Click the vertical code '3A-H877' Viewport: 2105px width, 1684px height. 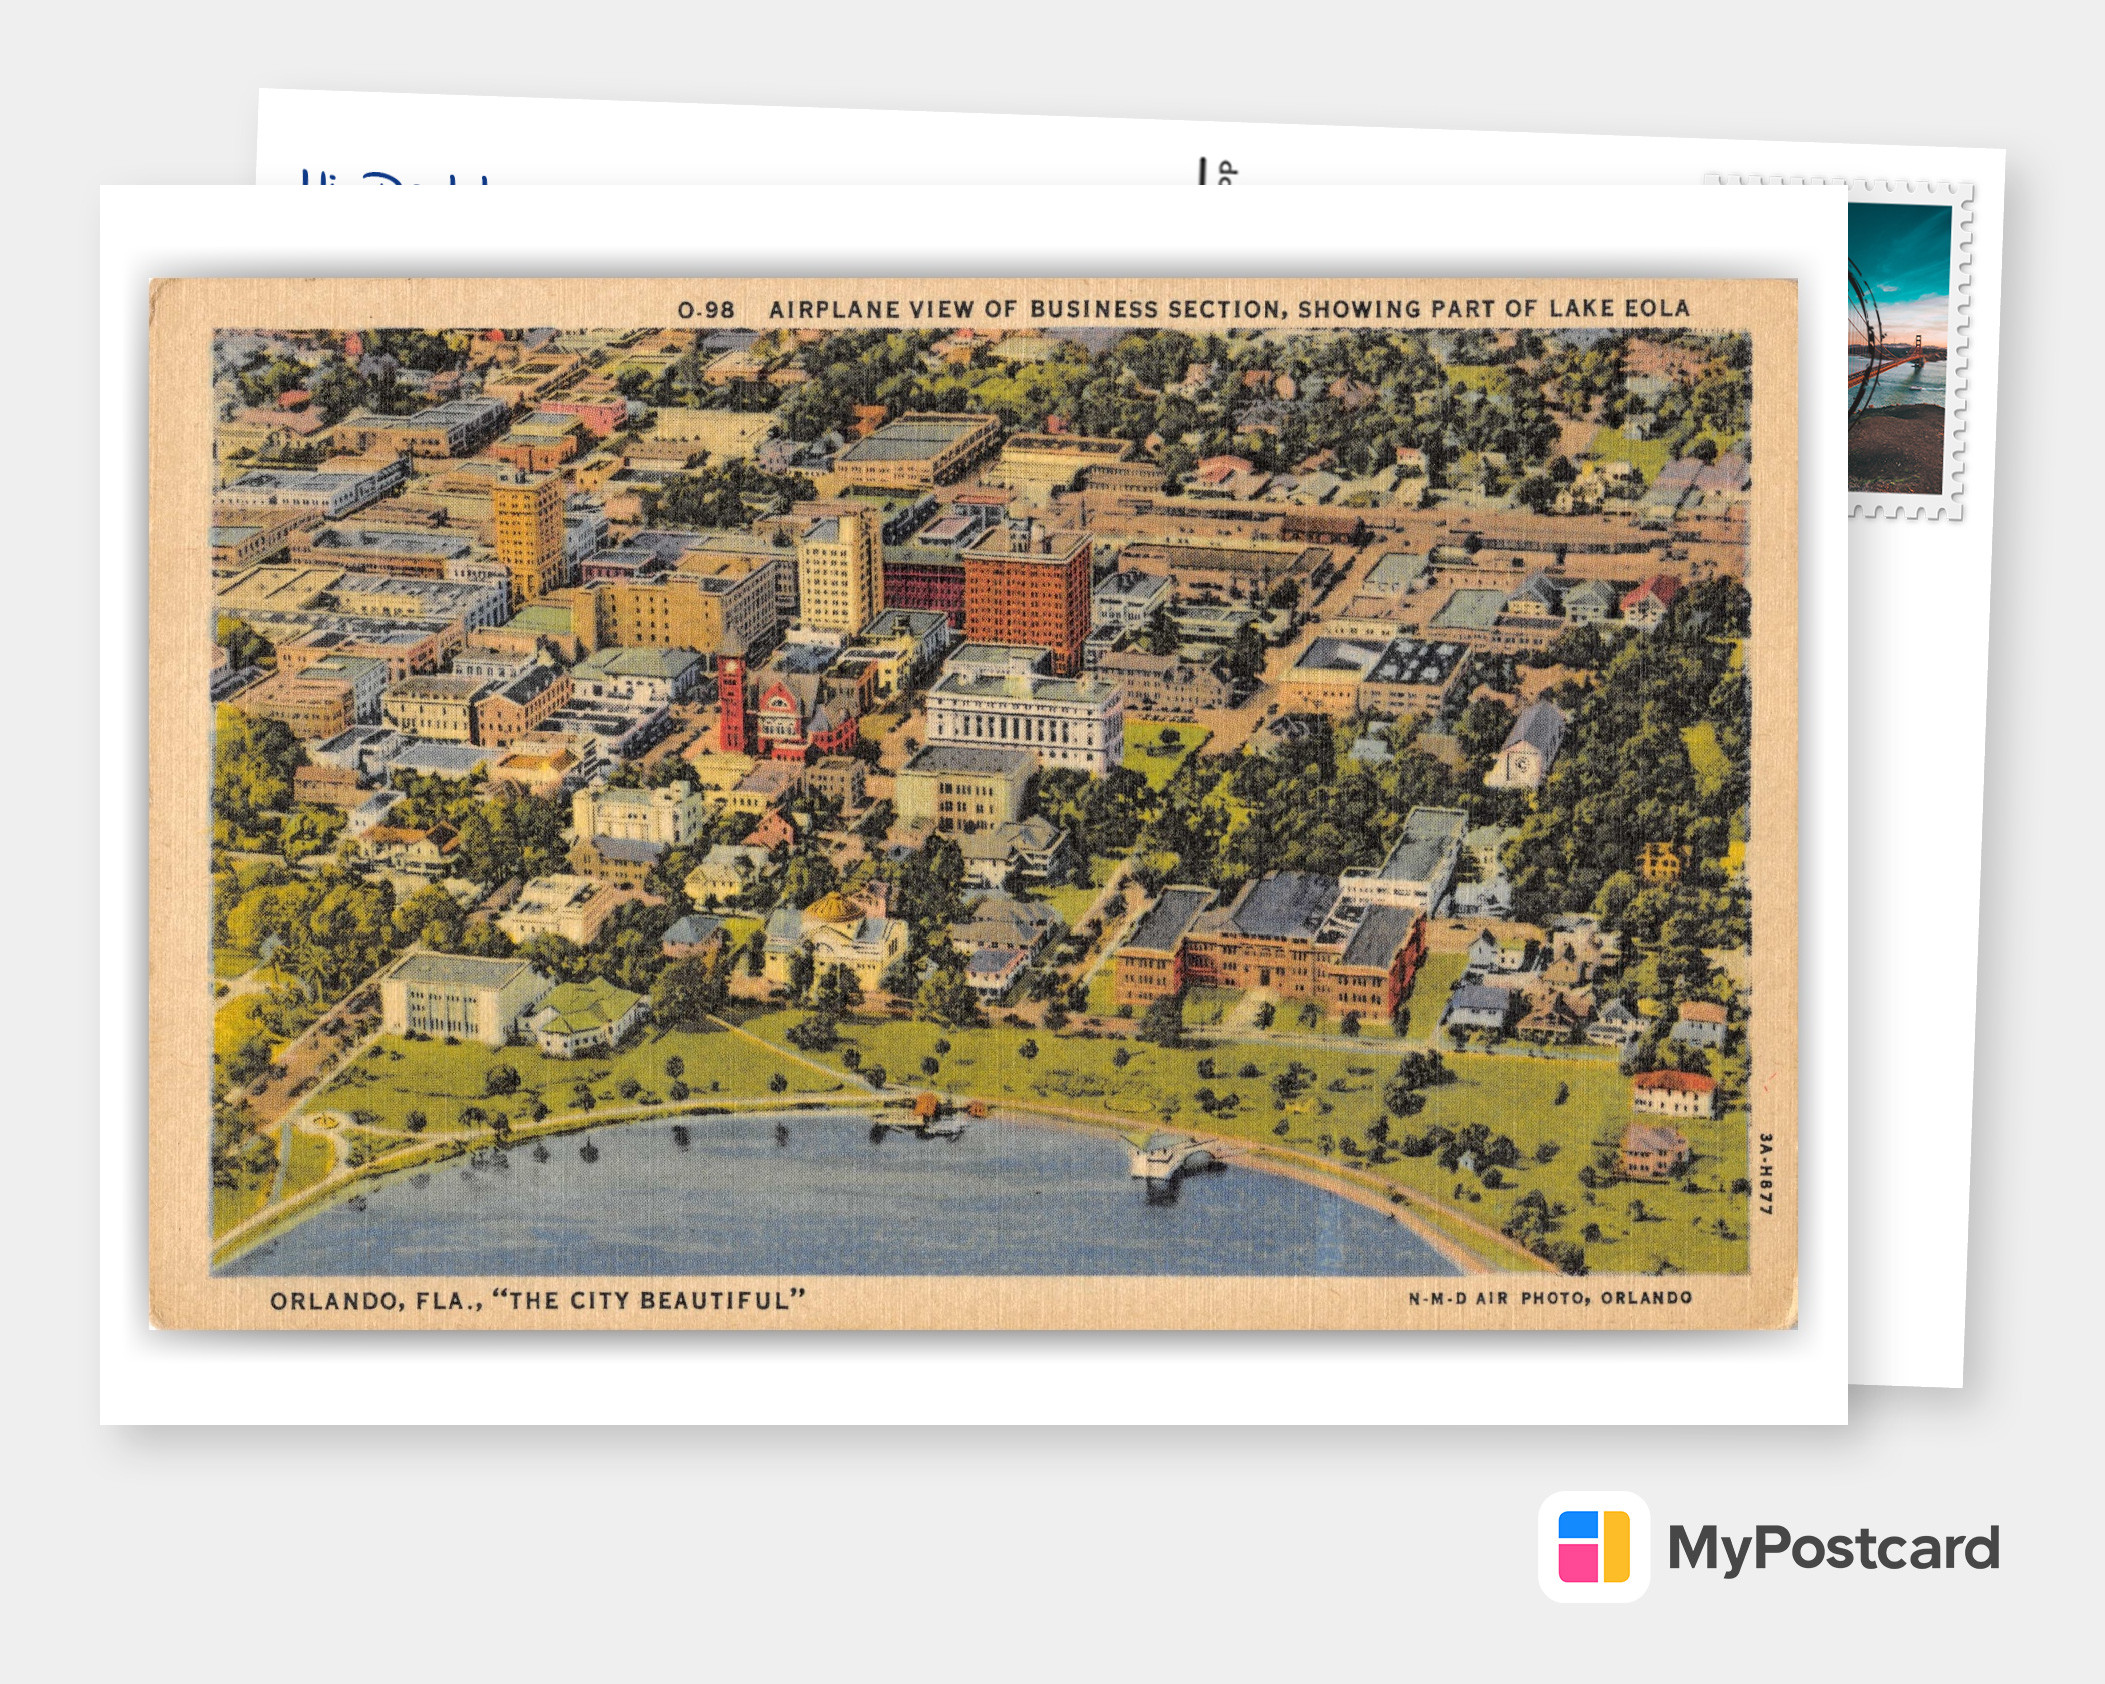click(x=1766, y=1174)
